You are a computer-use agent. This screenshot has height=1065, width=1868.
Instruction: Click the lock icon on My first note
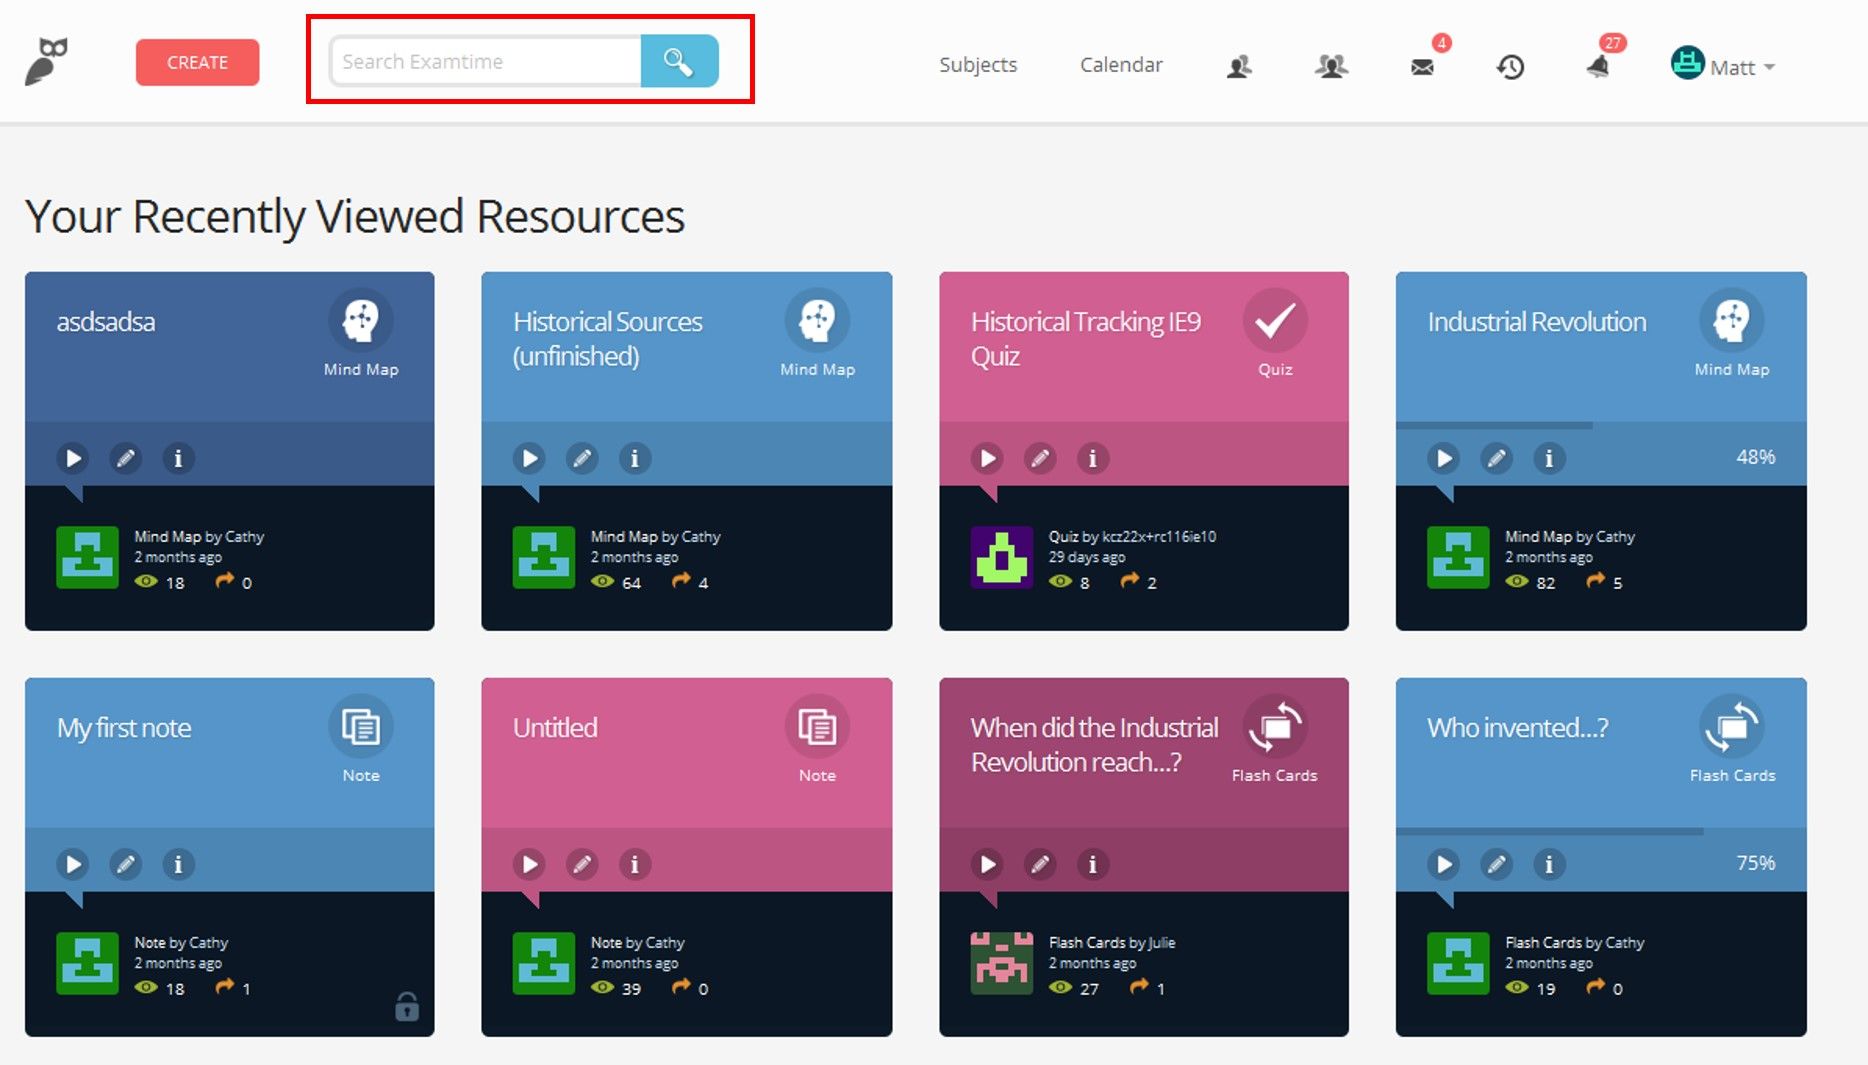tap(407, 1006)
